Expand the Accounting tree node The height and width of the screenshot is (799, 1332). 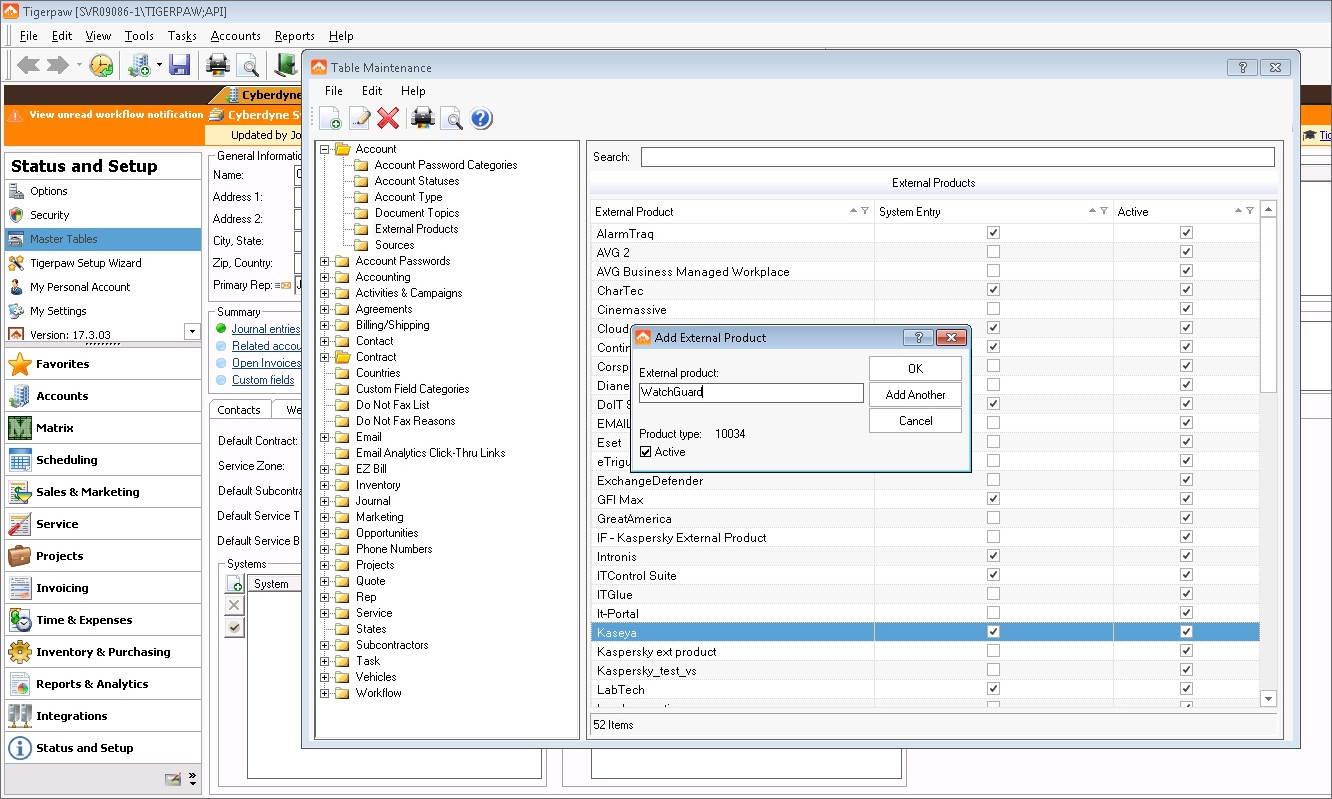coord(323,277)
